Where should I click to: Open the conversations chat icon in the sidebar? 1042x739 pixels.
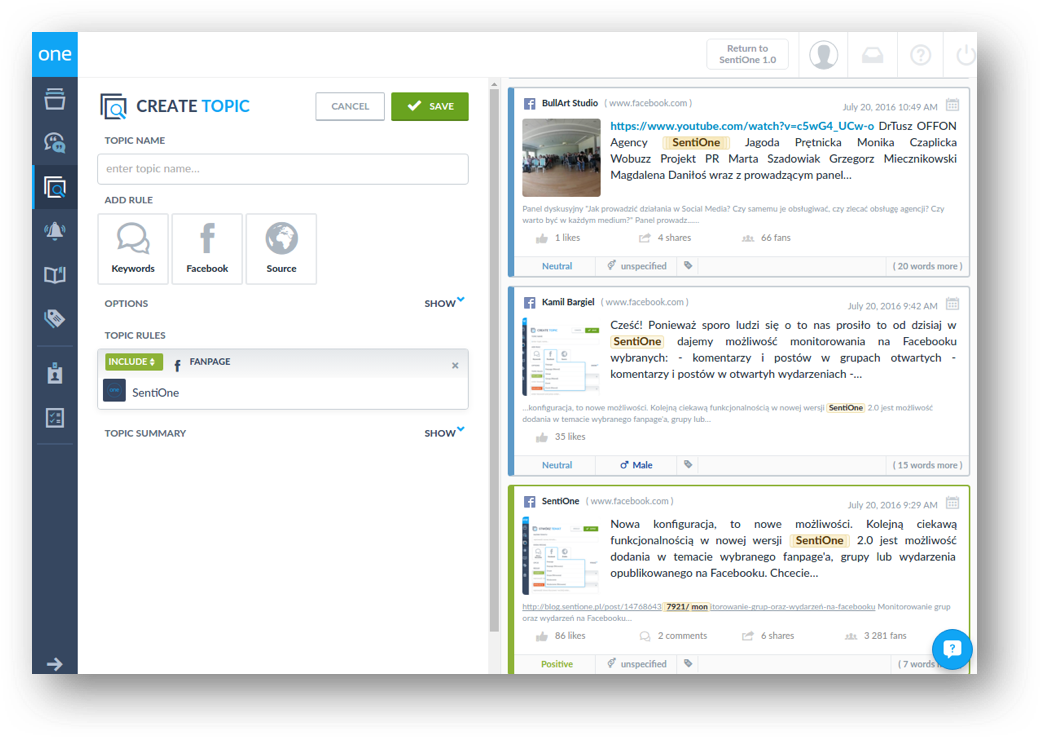click(x=54, y=142)
